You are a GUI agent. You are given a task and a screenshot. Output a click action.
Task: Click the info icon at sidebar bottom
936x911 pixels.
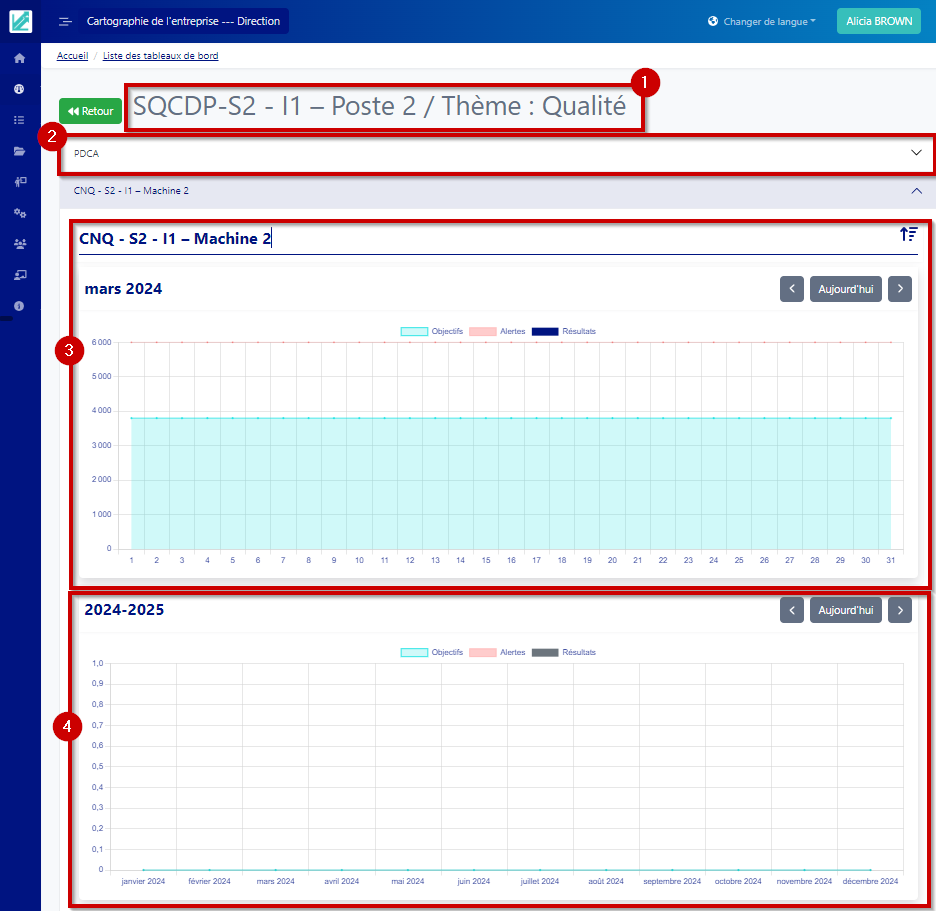[x=19, y=305]
